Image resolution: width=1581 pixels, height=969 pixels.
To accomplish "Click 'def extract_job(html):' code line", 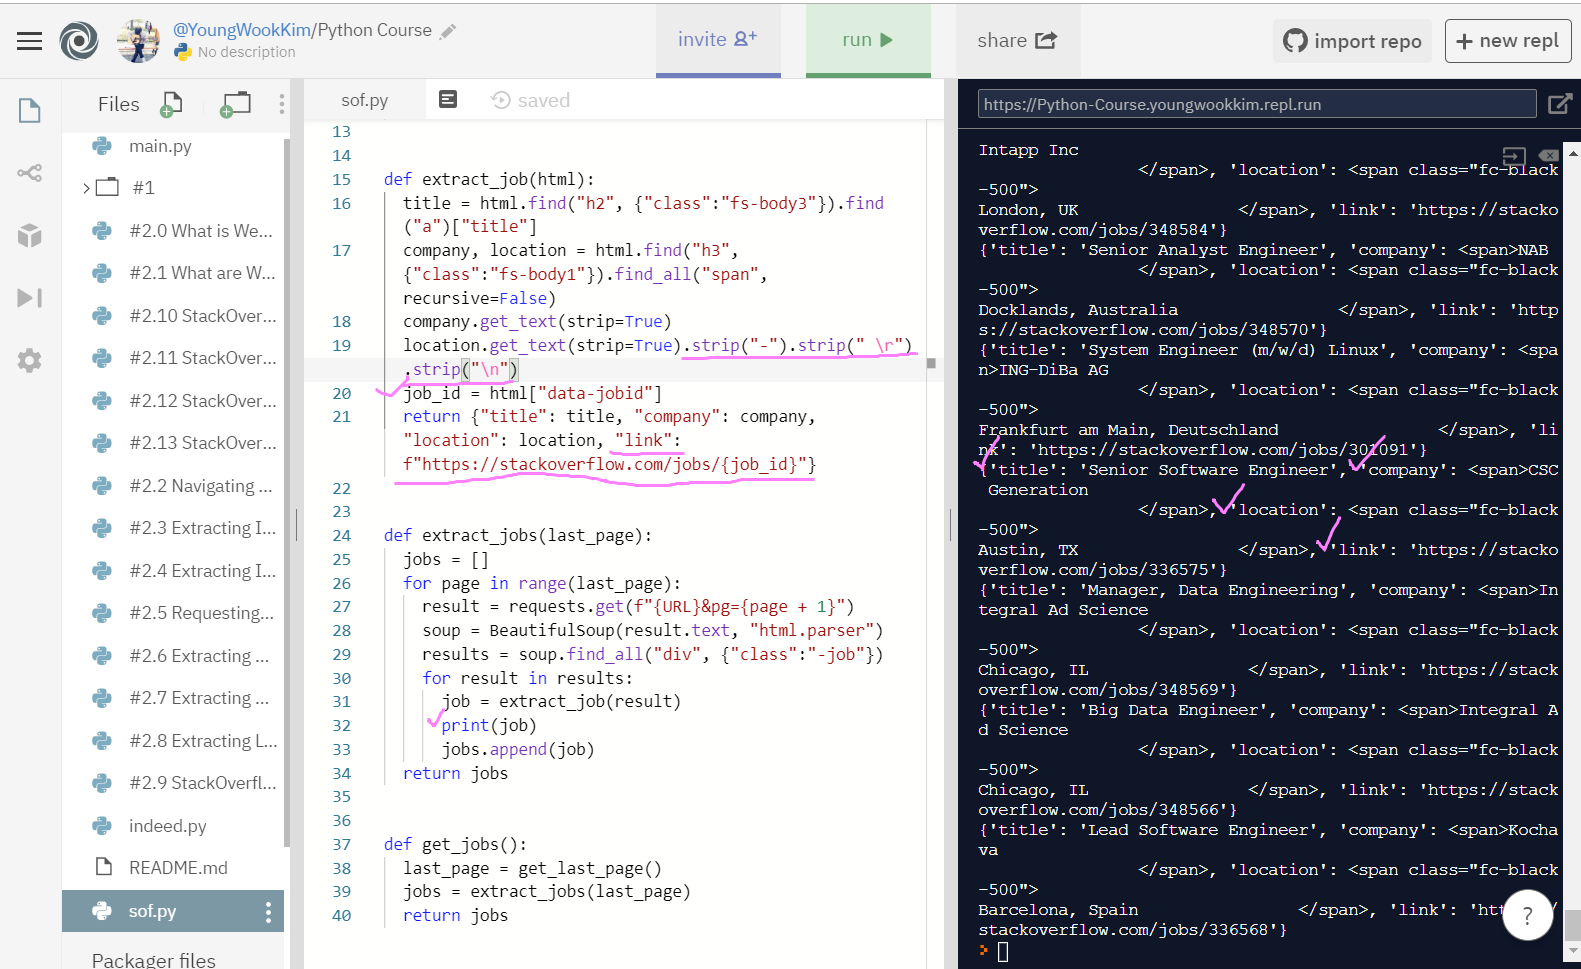I will point(489,179).
